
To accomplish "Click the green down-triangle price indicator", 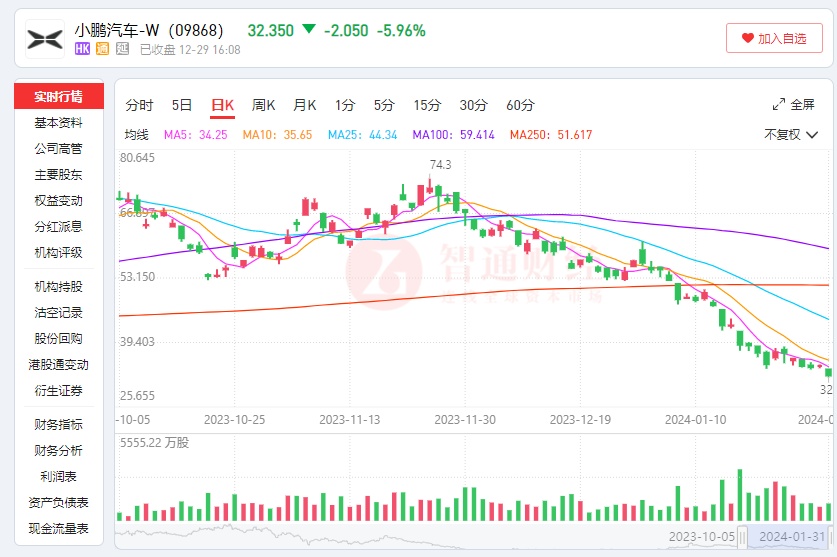I will [308, 29].
